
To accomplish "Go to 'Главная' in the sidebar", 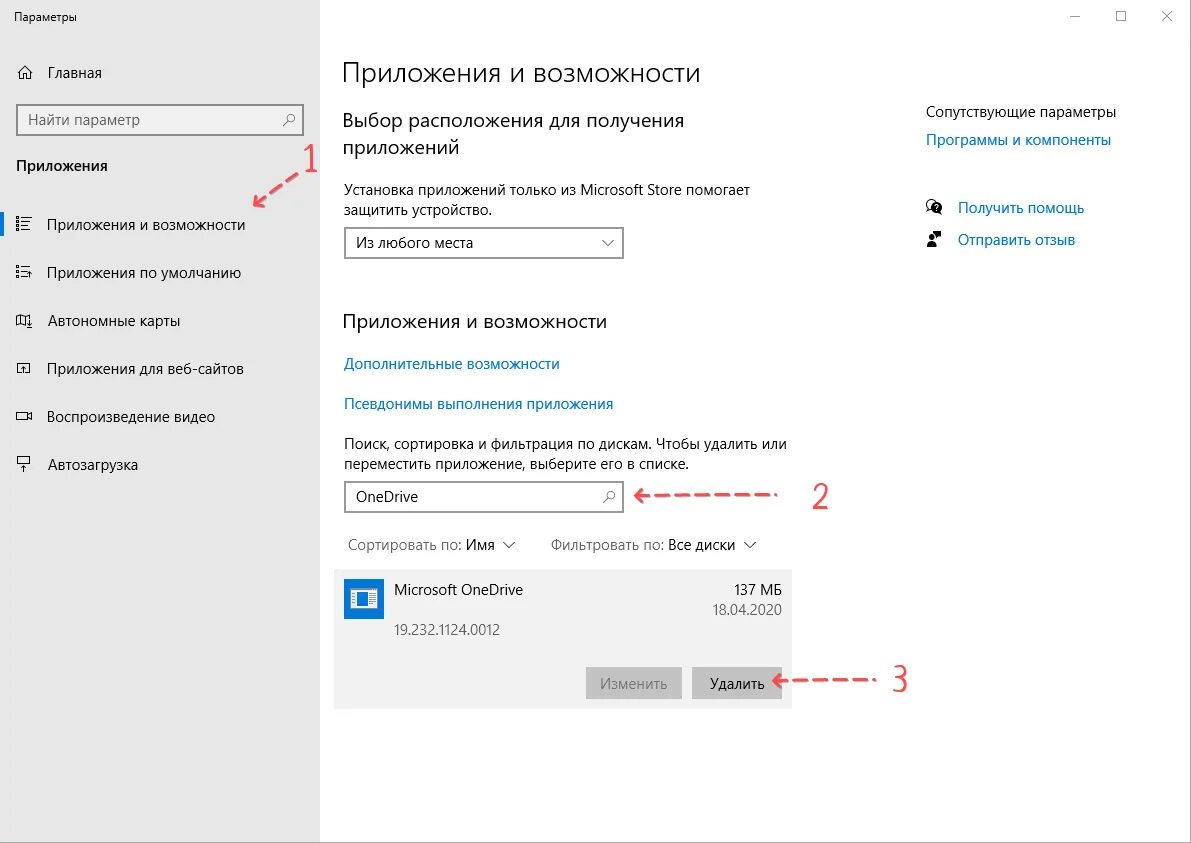I will pos(74,73).
